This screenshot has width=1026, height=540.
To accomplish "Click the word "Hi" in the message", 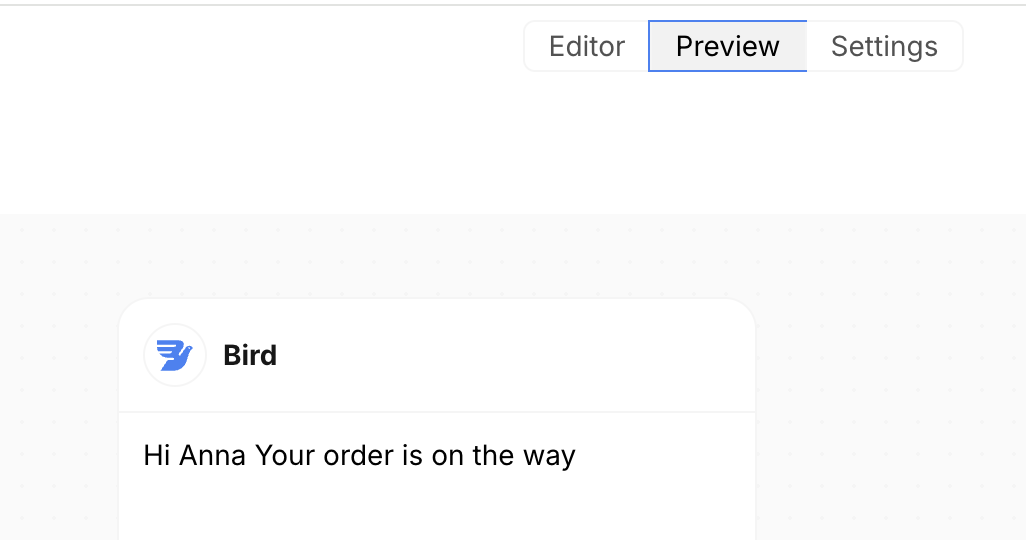I will click(157, 456).
